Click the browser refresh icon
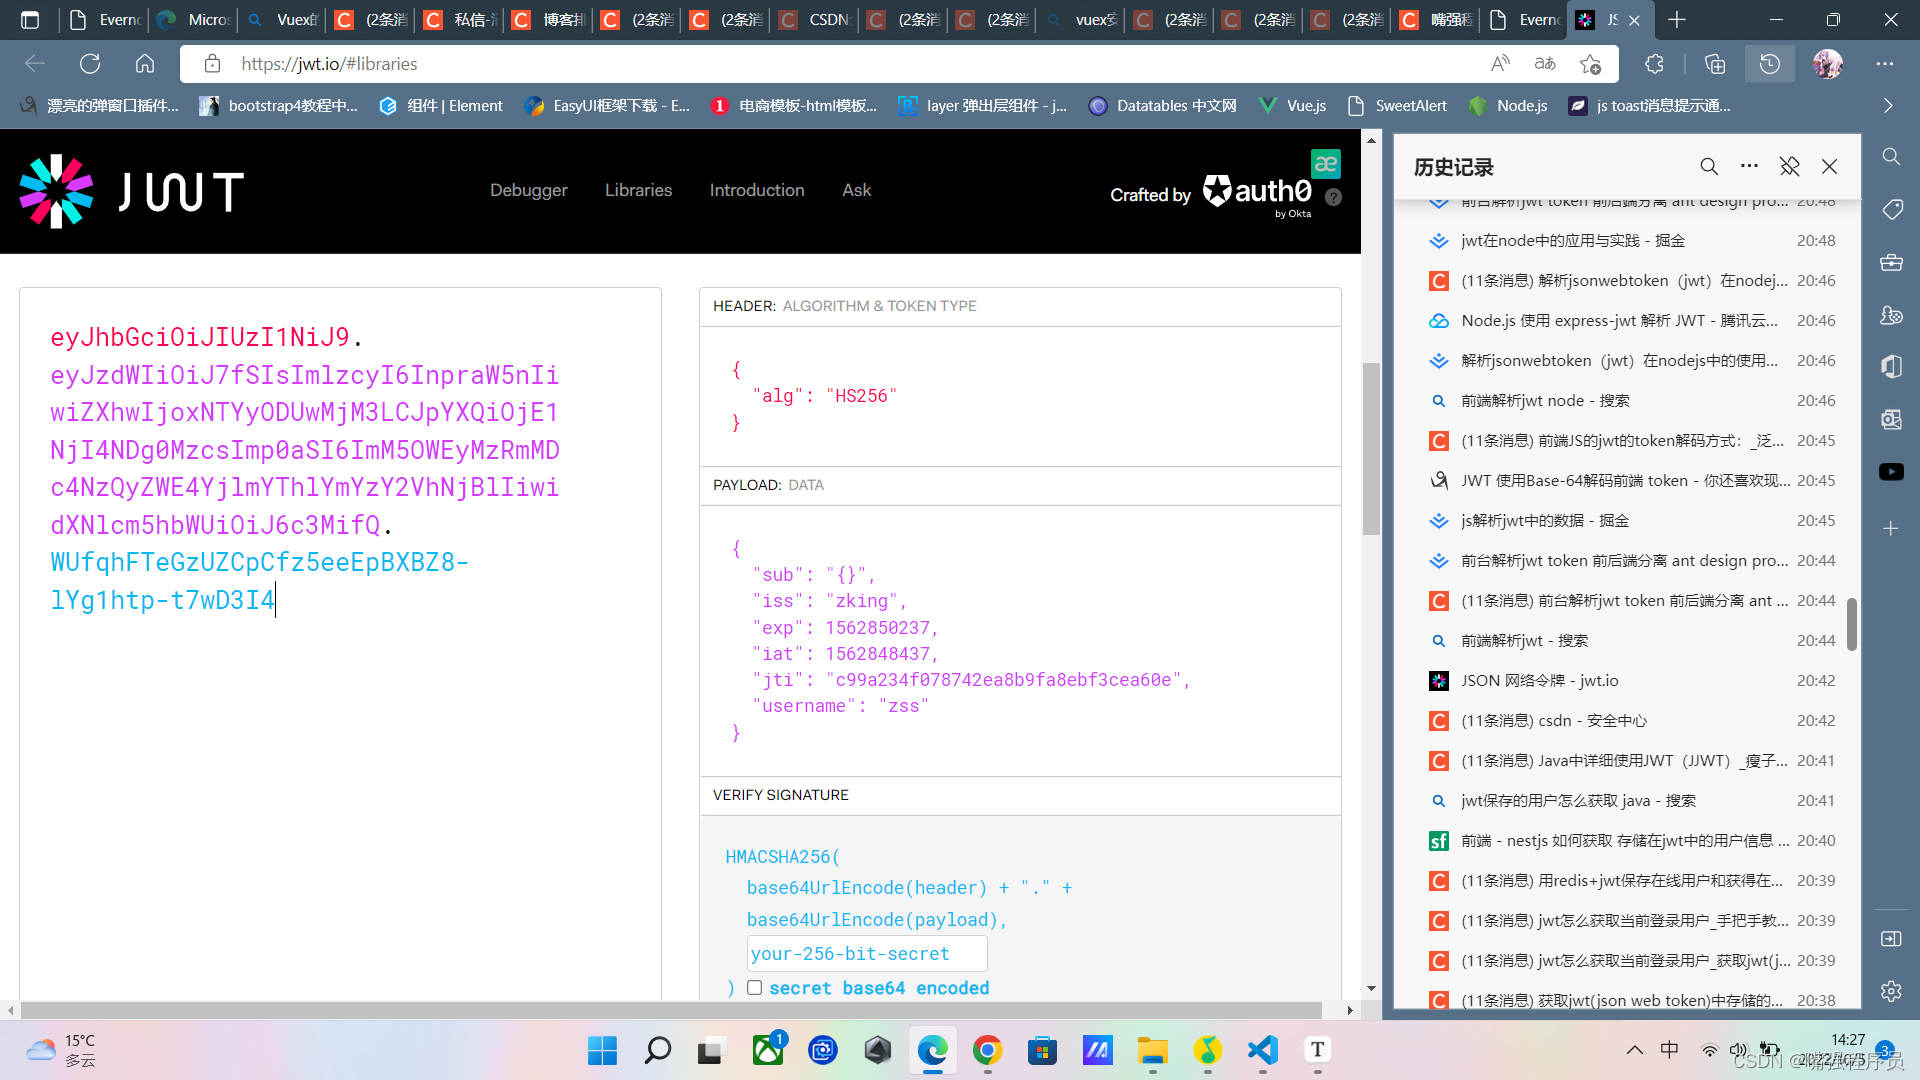 90,64
